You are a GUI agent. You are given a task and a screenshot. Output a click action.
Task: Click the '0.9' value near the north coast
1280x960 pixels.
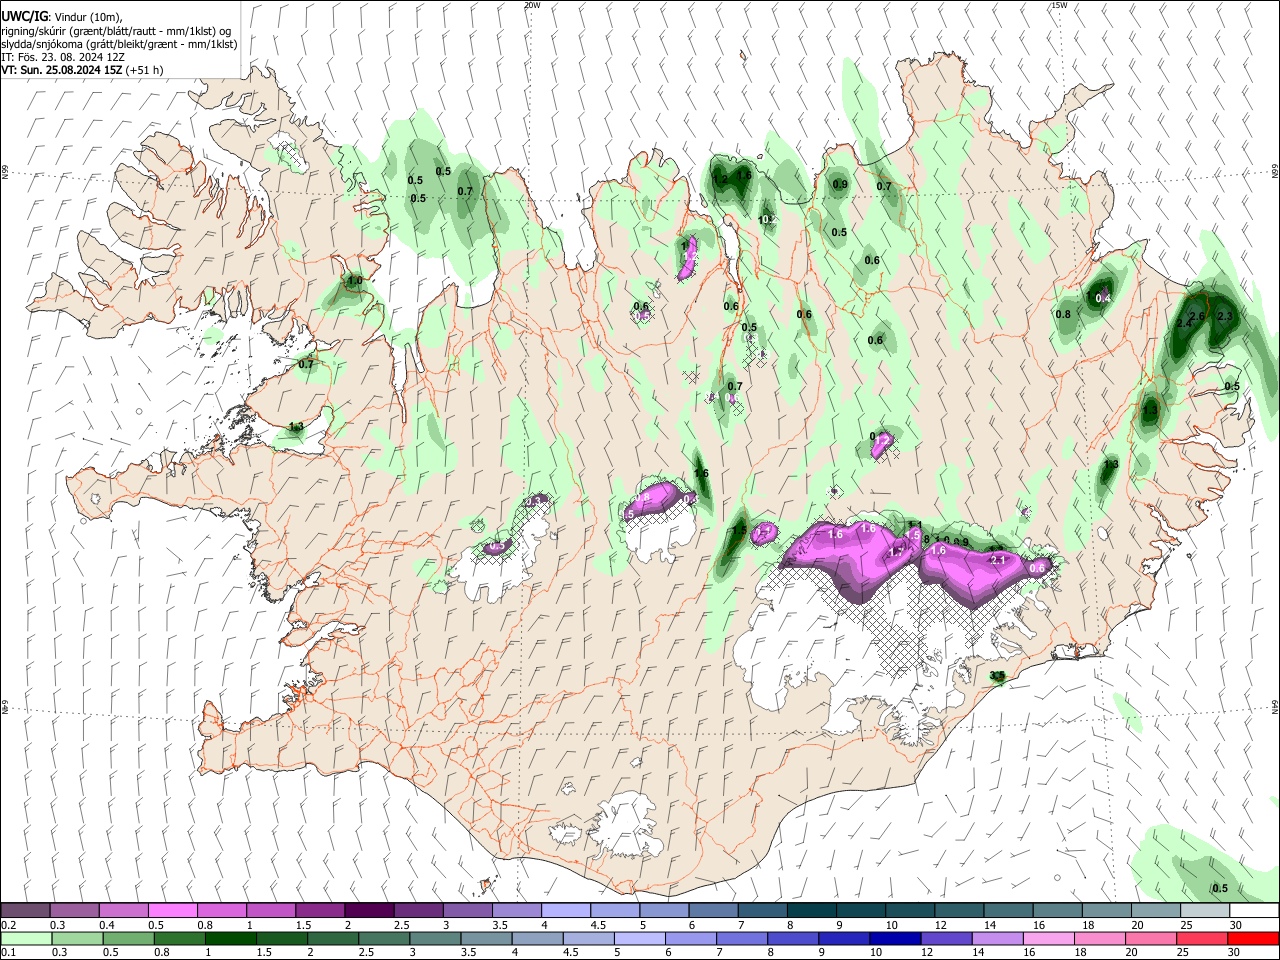(x=840, y=184)
